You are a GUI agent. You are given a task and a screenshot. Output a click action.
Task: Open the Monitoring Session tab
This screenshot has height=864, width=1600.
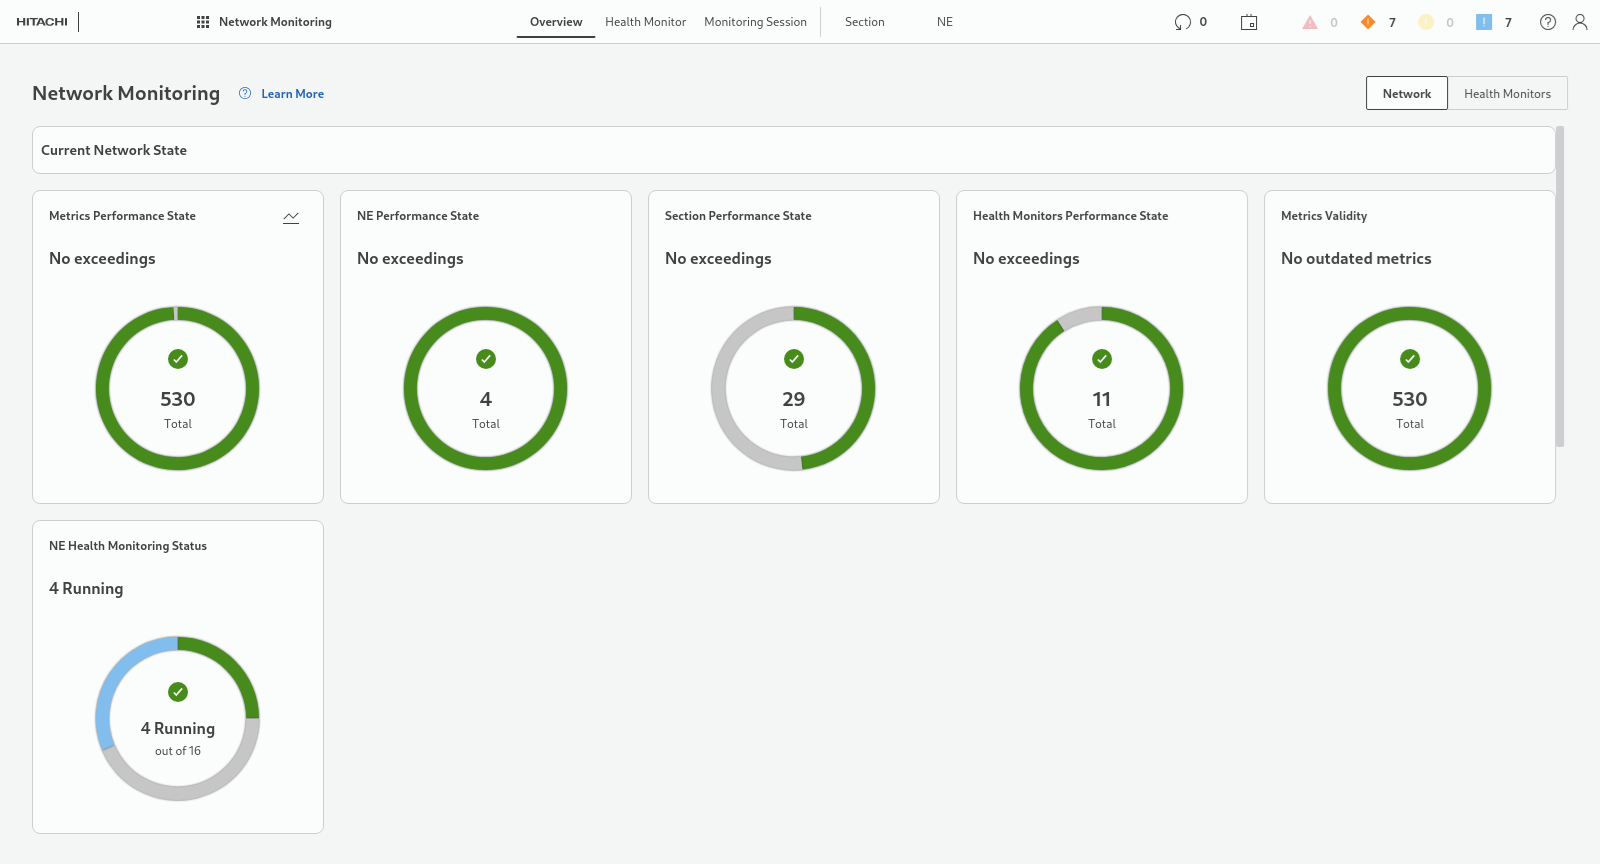(x=755, y=22)
